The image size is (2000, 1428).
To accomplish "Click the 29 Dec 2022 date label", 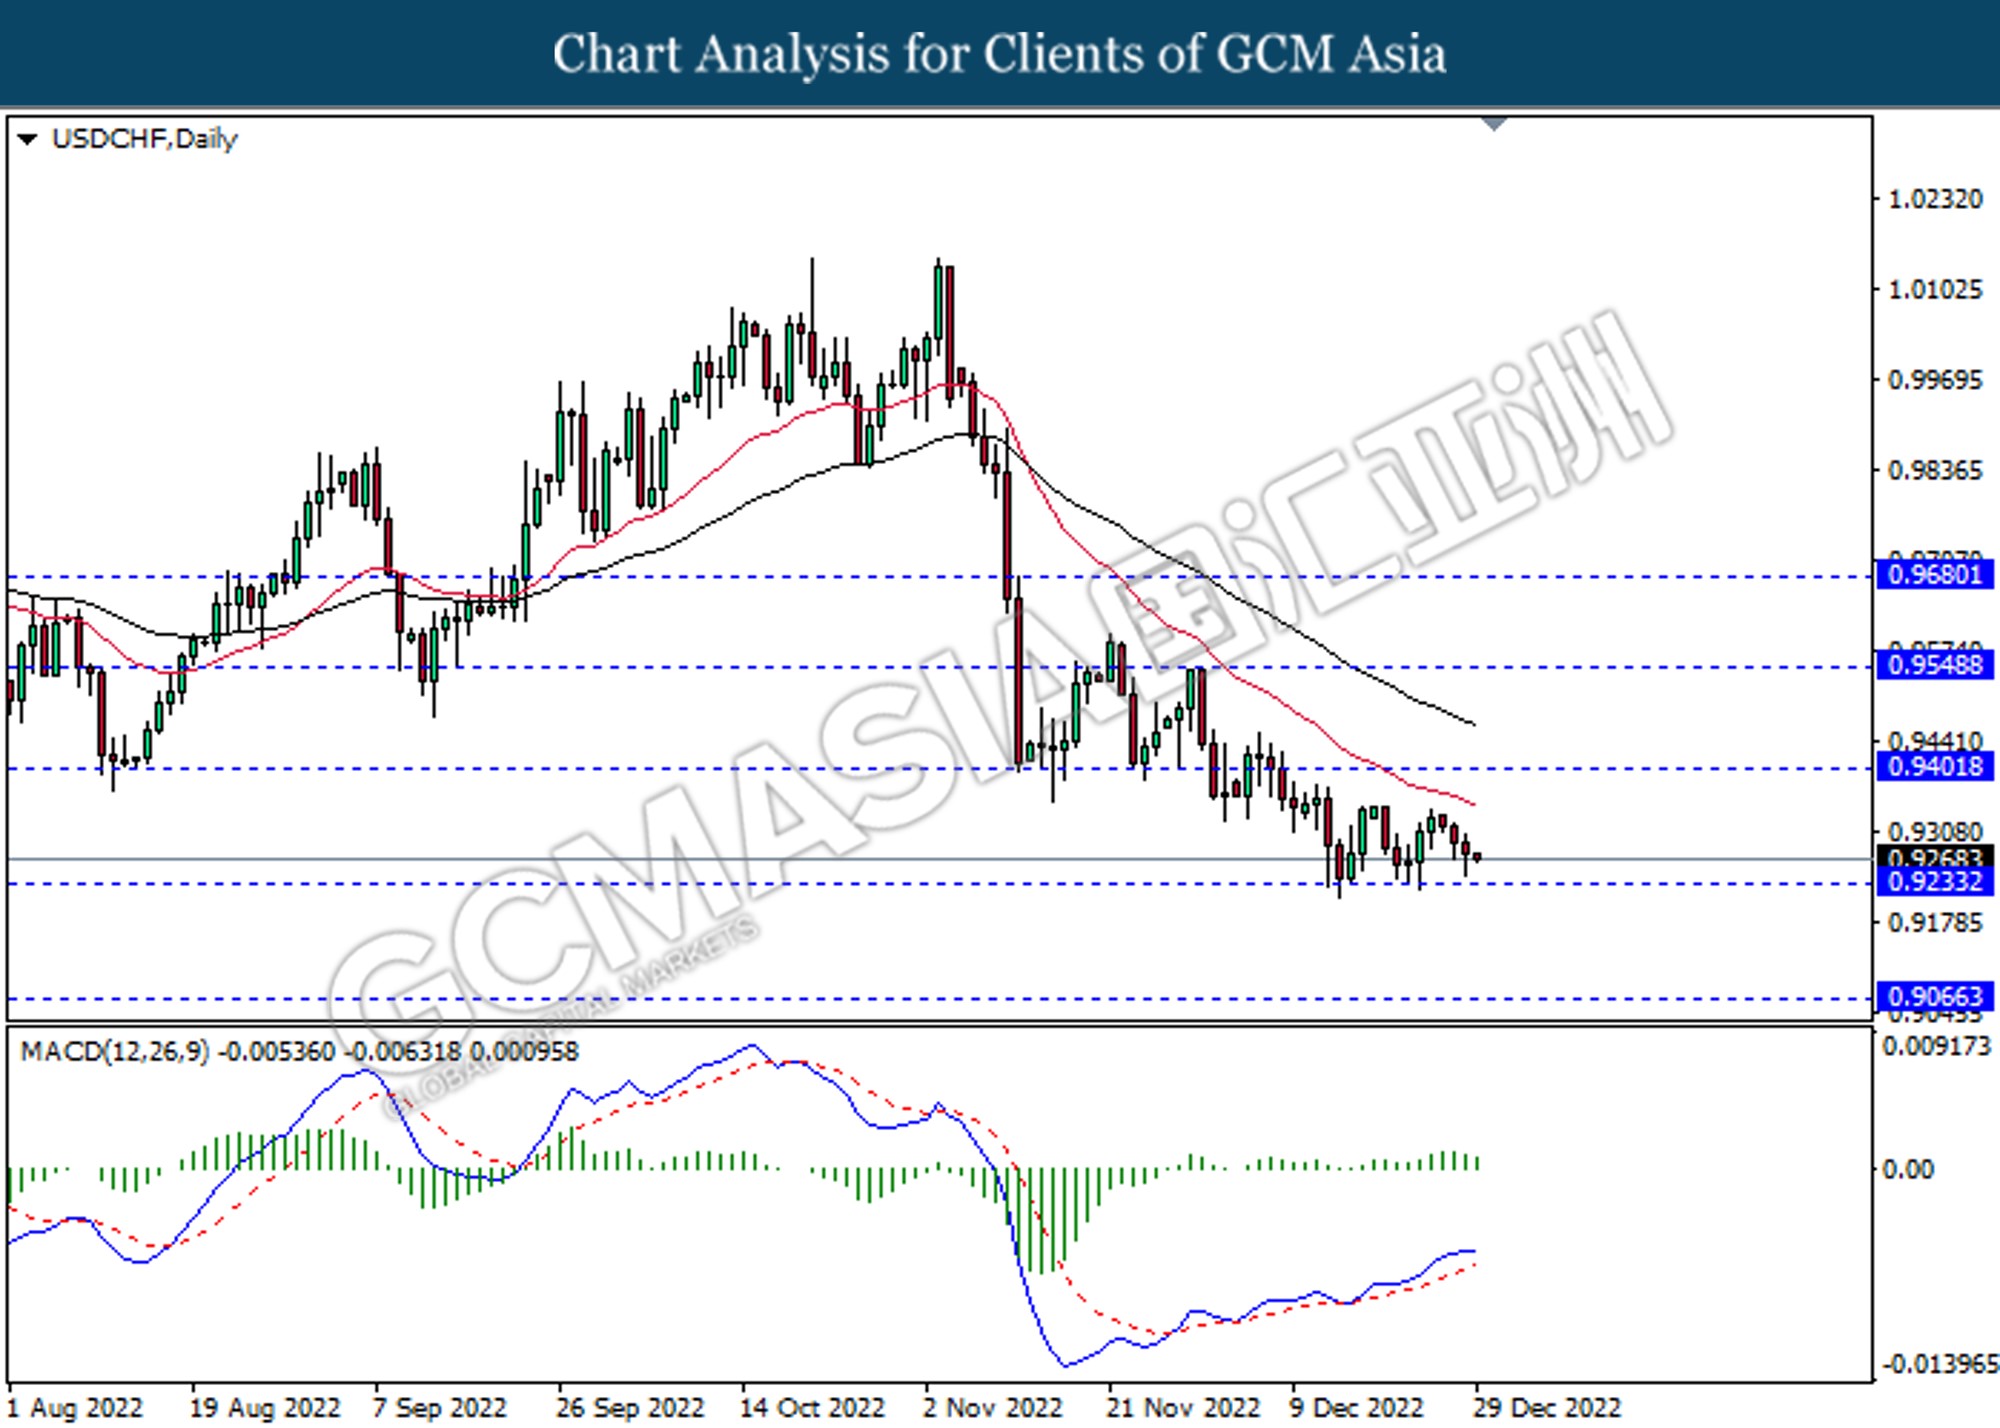I will coord(1547,1408).
